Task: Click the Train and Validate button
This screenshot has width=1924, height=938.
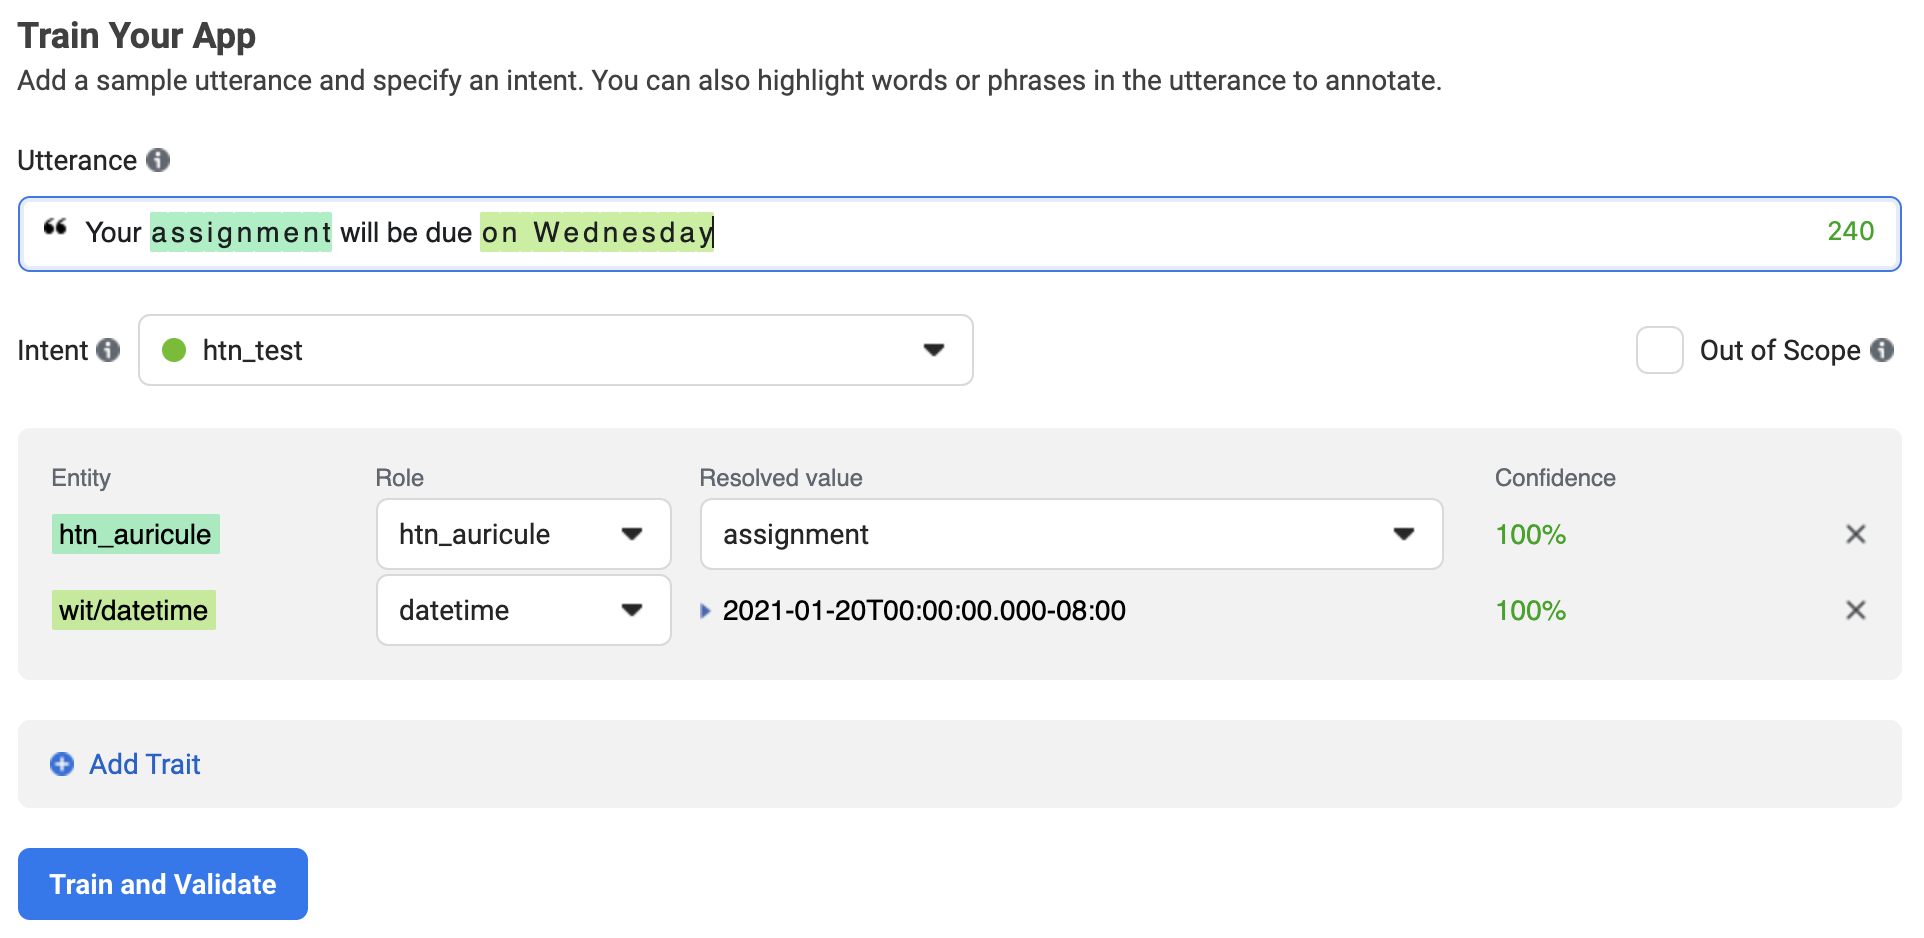Action: pyautogui.click(x=163, y=884)
